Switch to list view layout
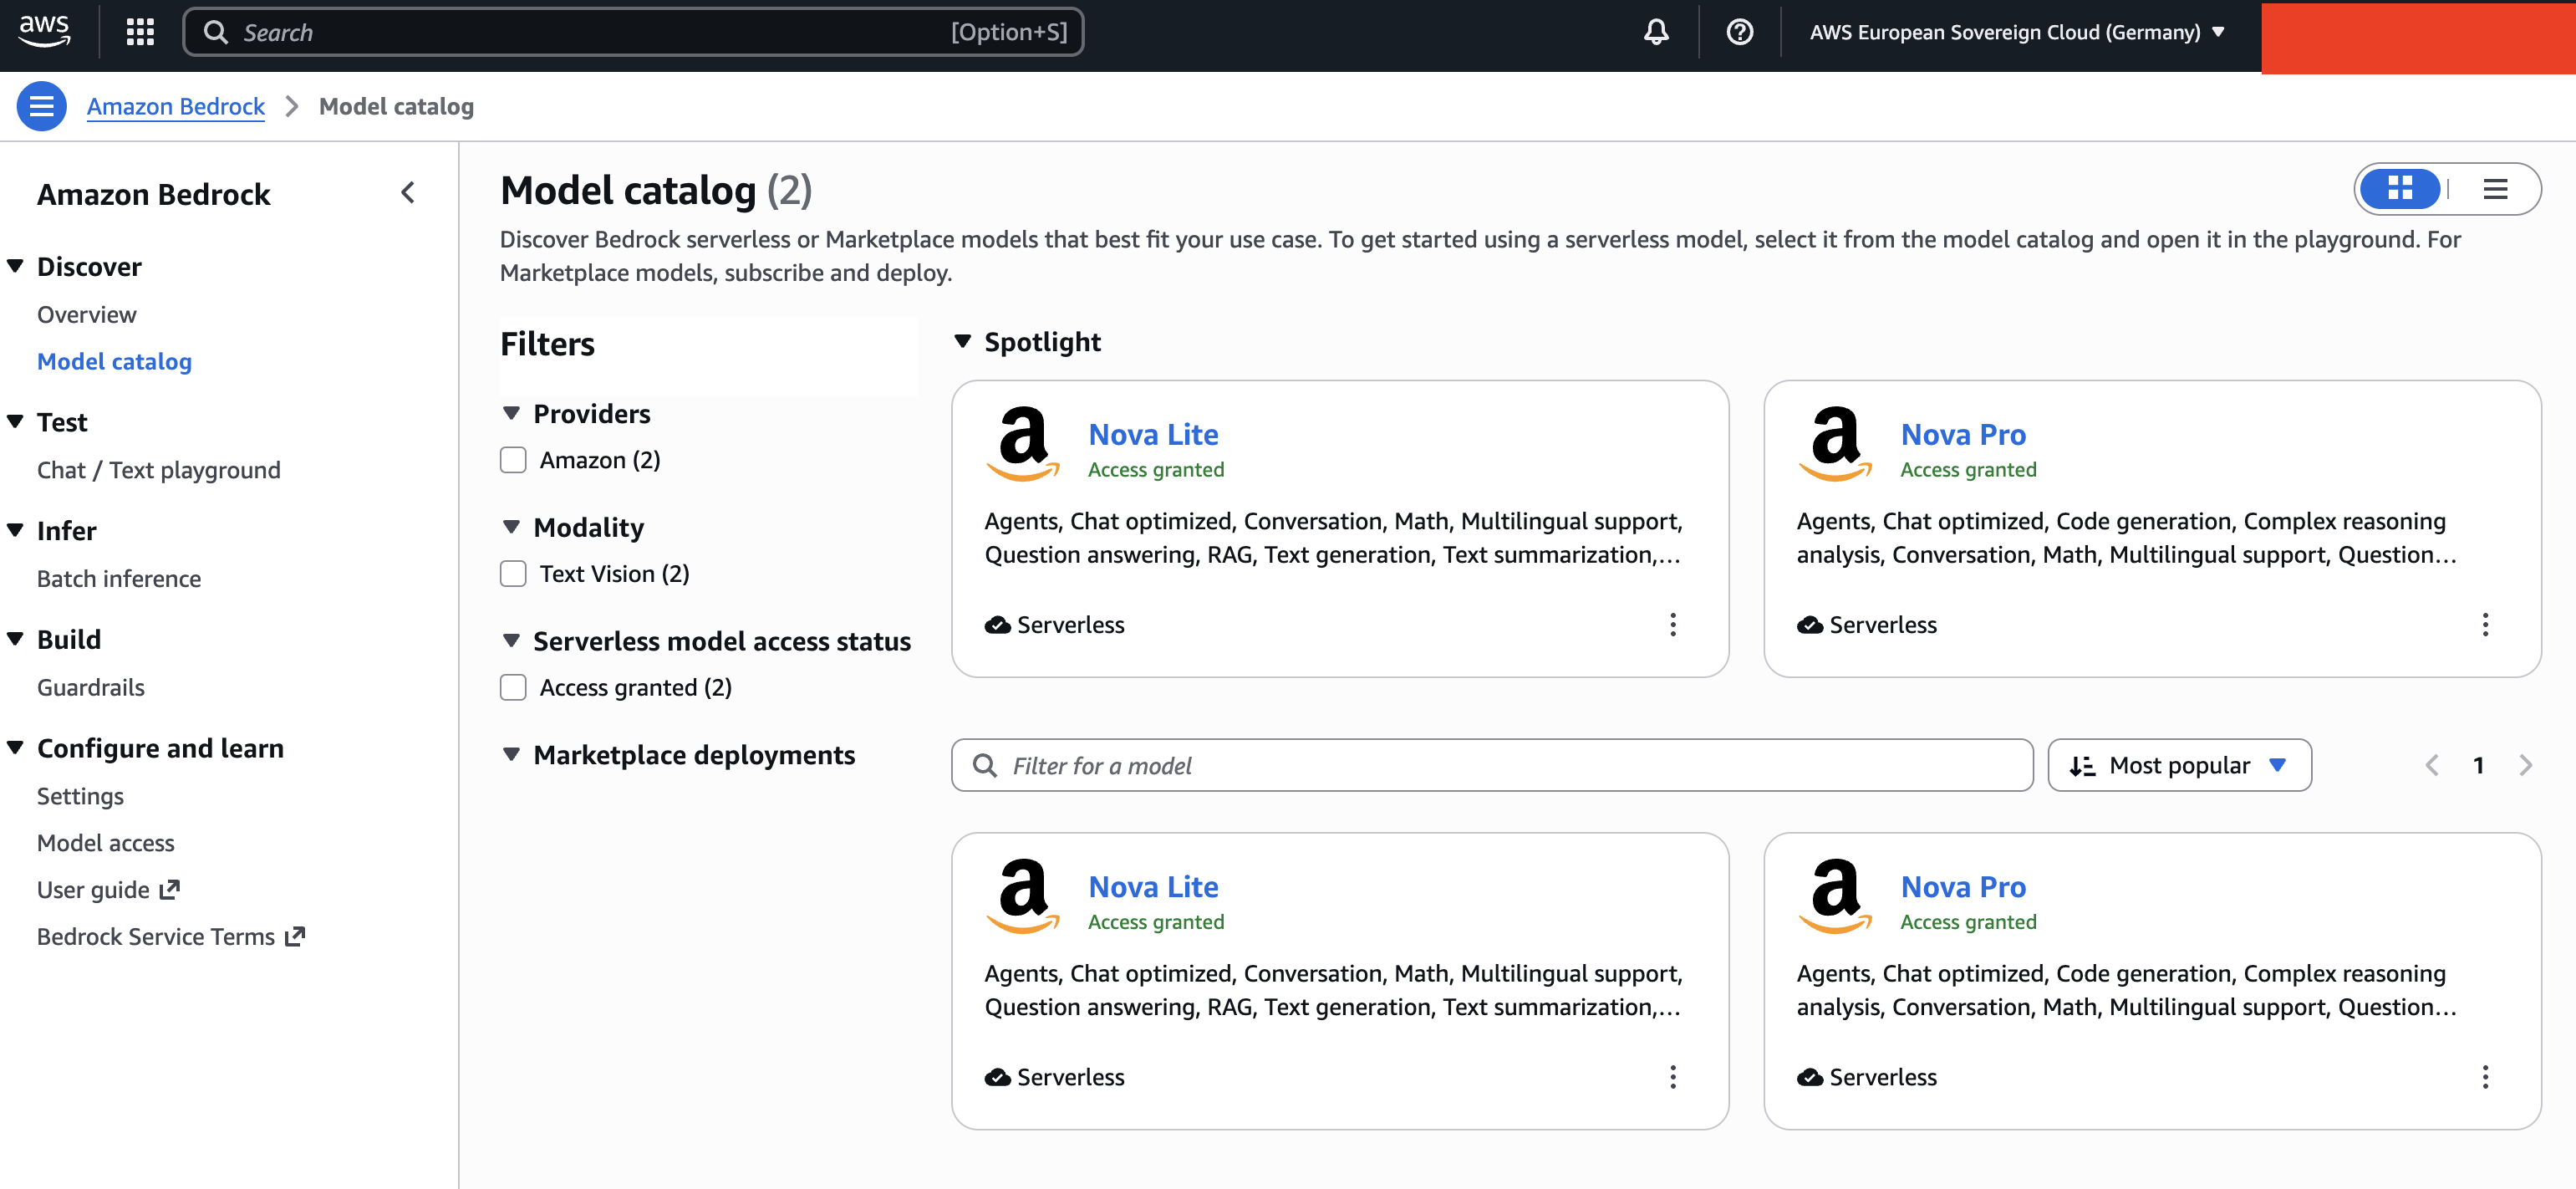 click(x=2495, y=189)
